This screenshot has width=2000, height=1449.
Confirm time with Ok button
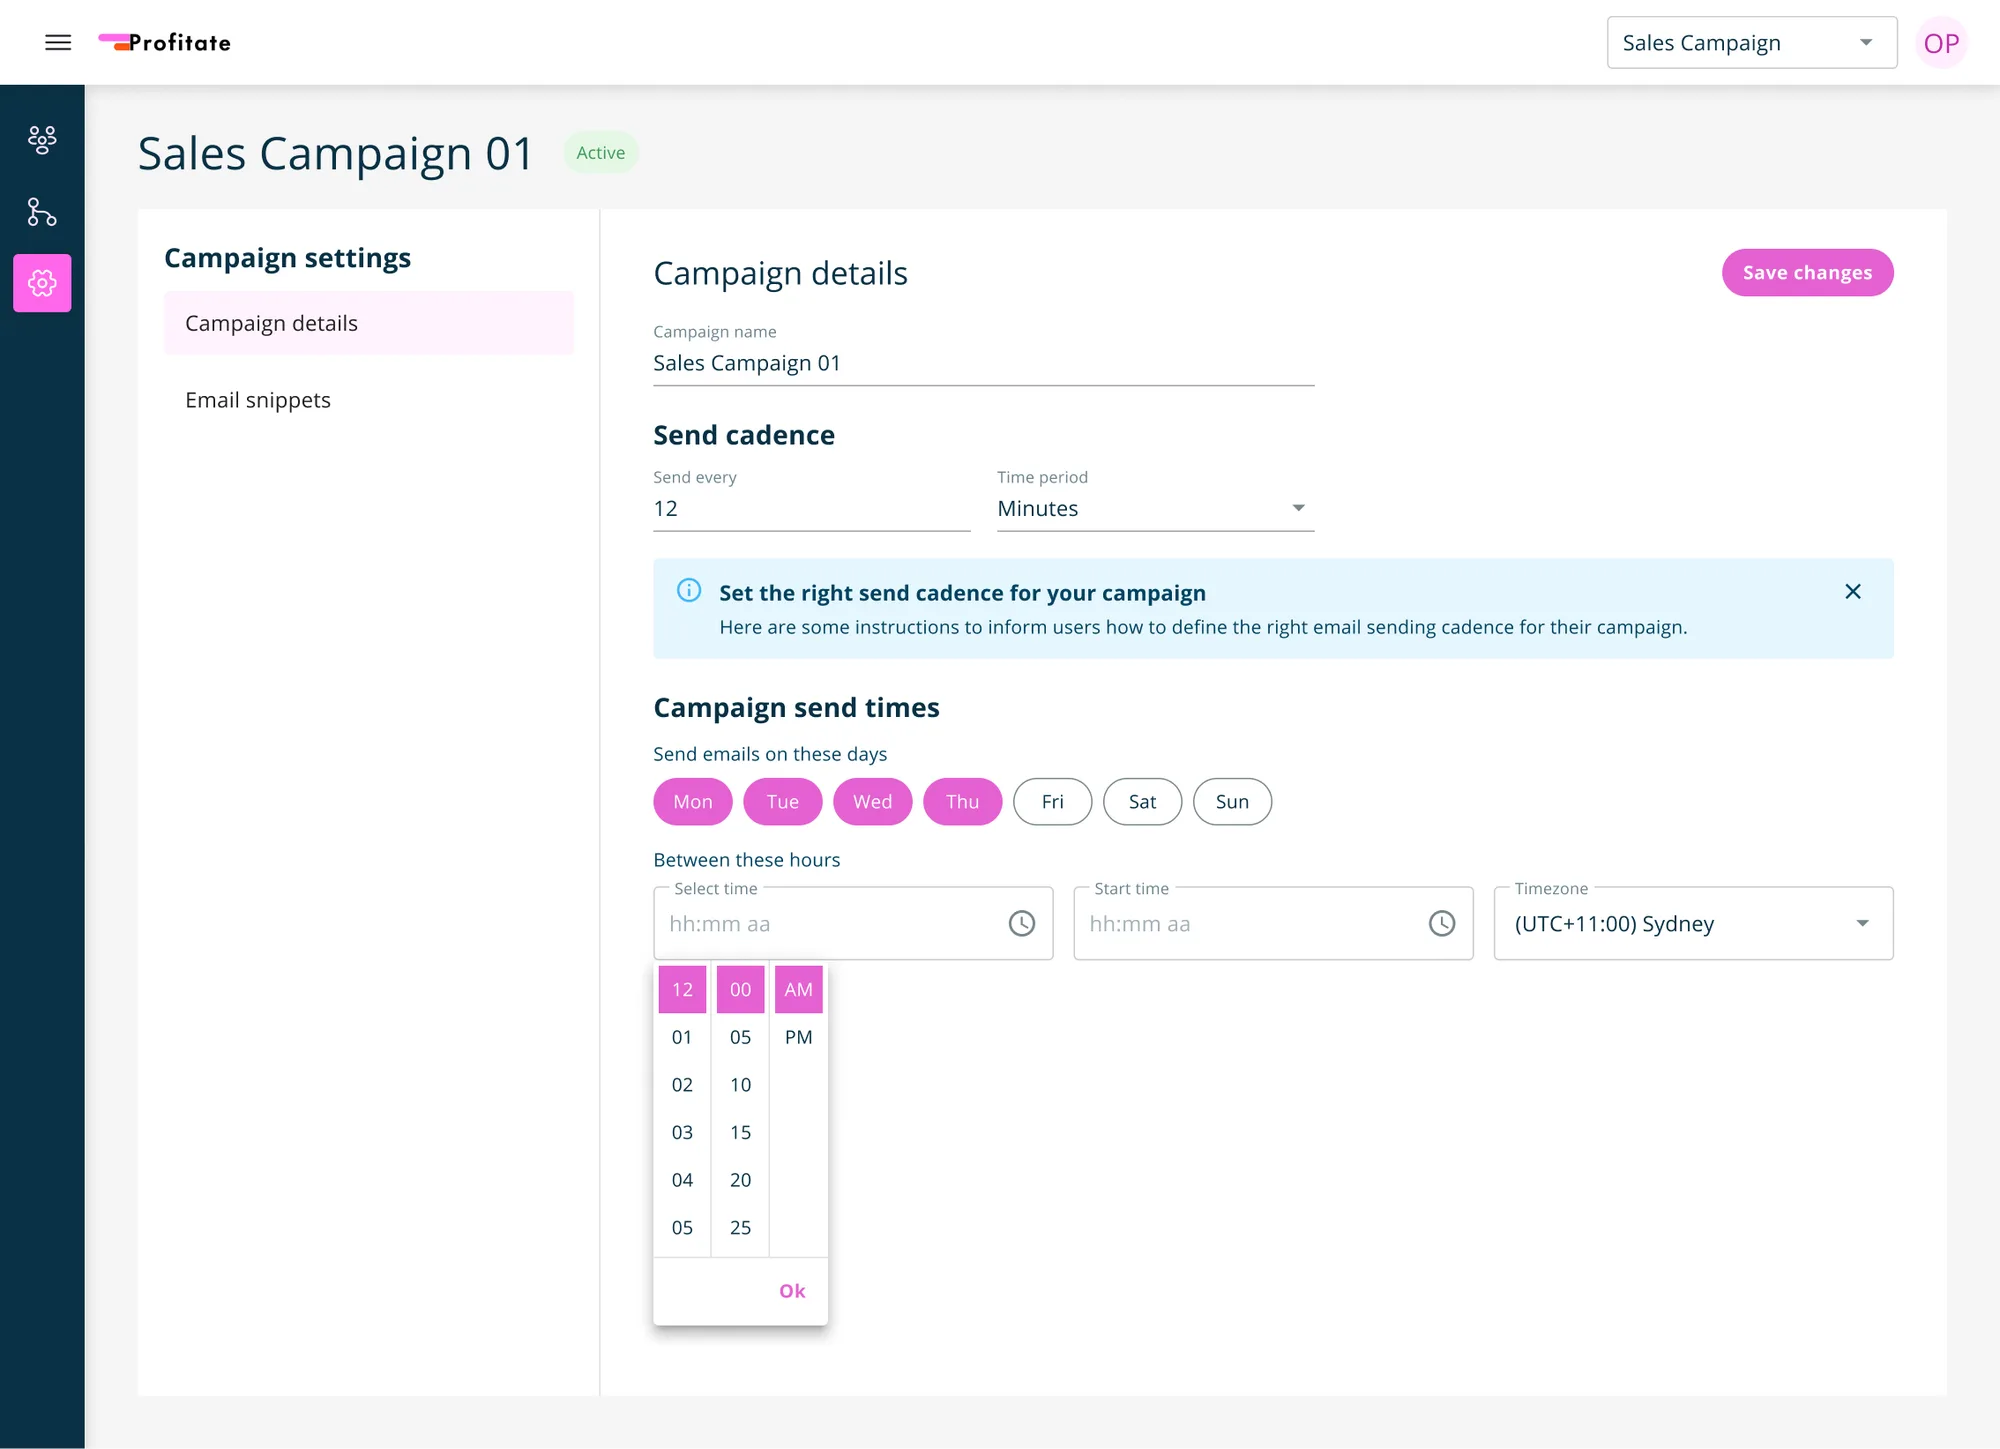[792, 1290]
